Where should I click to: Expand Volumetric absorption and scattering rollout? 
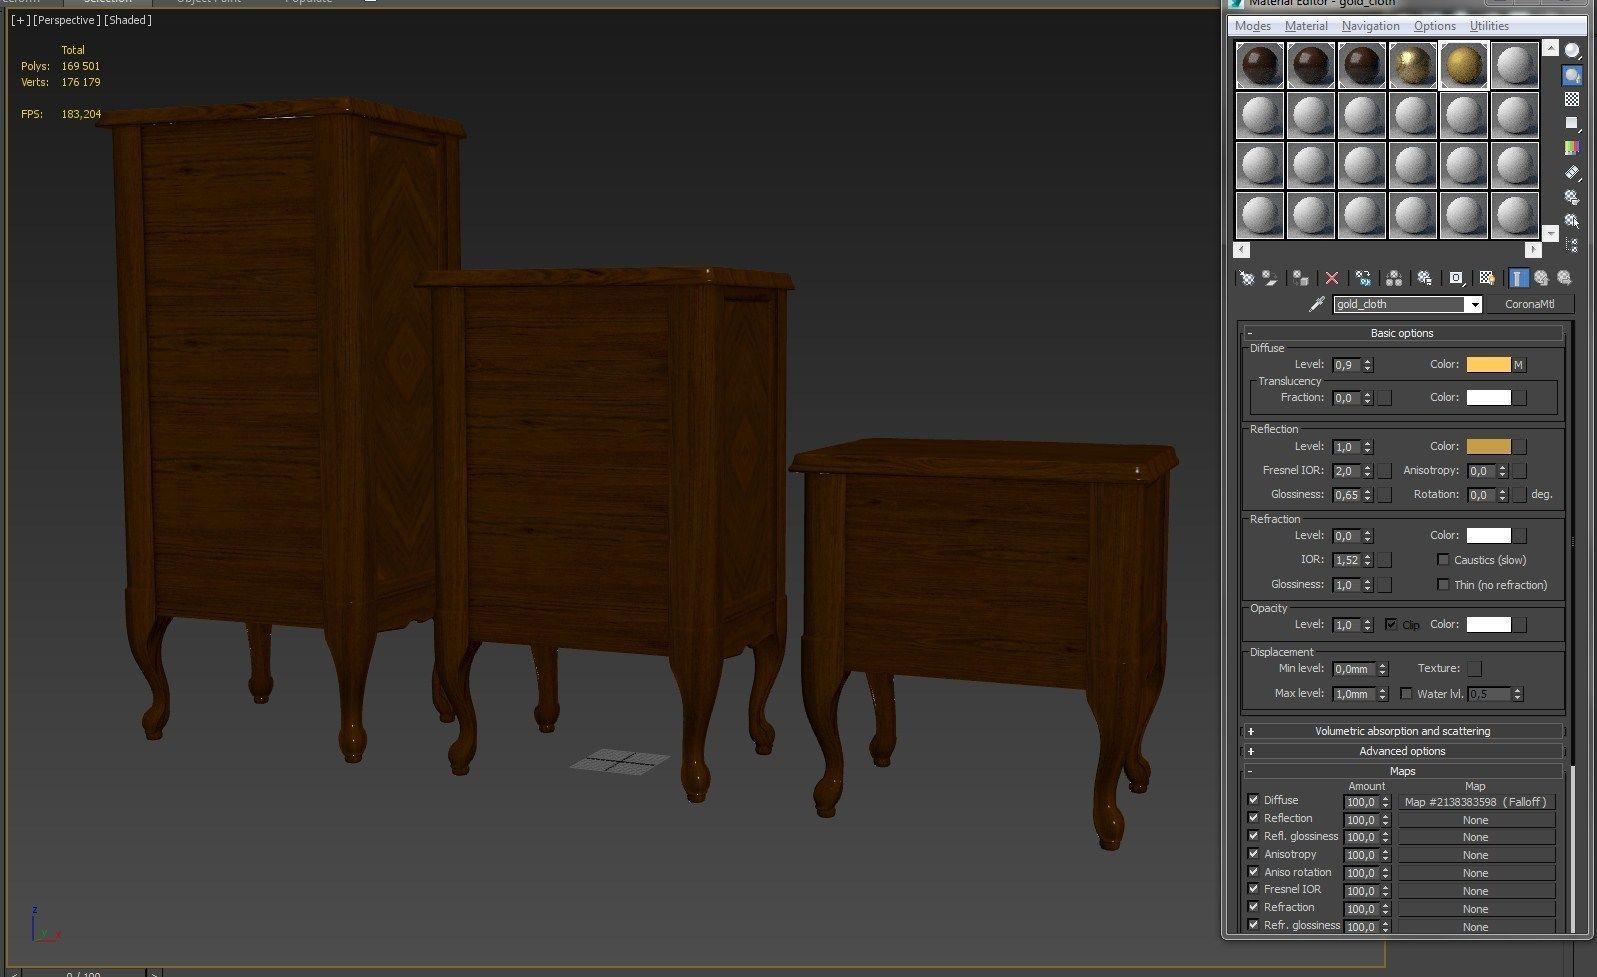click(x=1402, y=731)
